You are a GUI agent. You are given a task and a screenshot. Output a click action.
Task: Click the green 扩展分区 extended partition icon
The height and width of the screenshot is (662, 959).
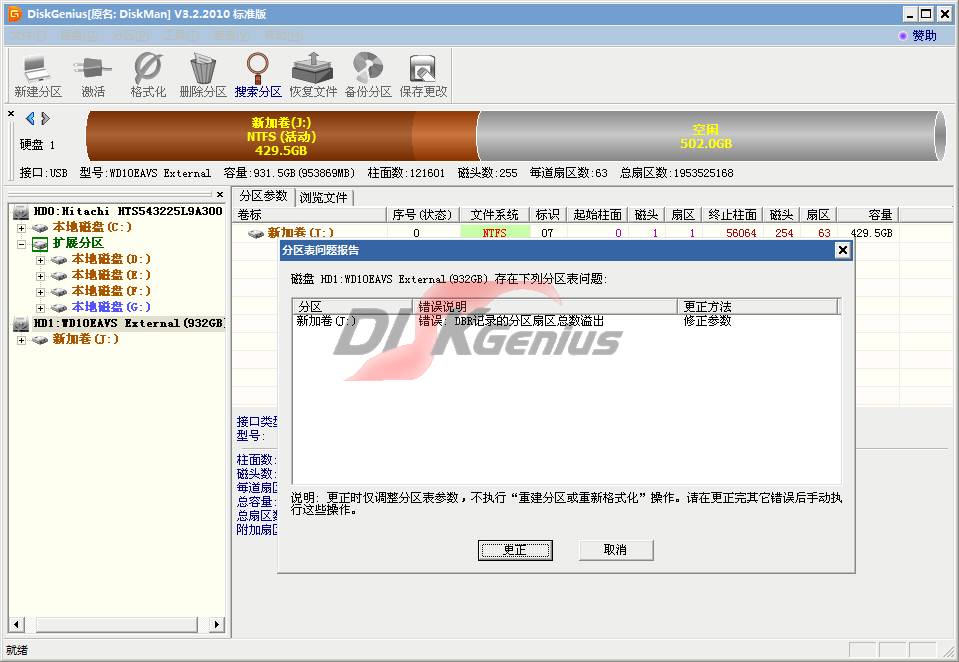[x=40, y=244]
